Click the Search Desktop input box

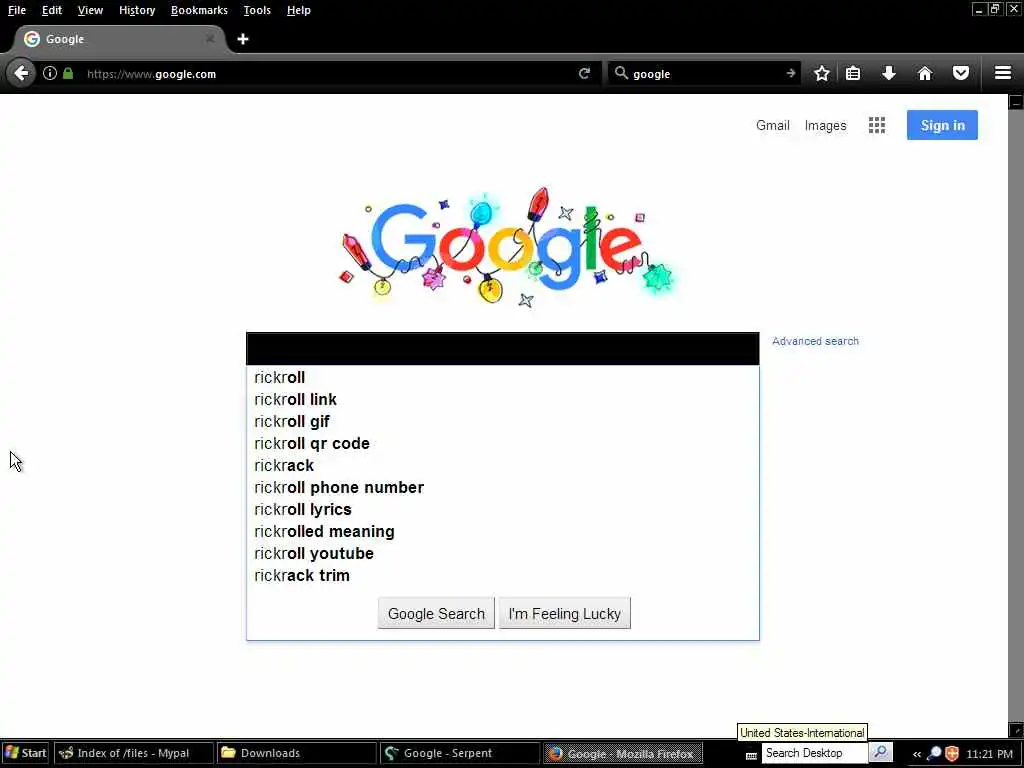814,753
